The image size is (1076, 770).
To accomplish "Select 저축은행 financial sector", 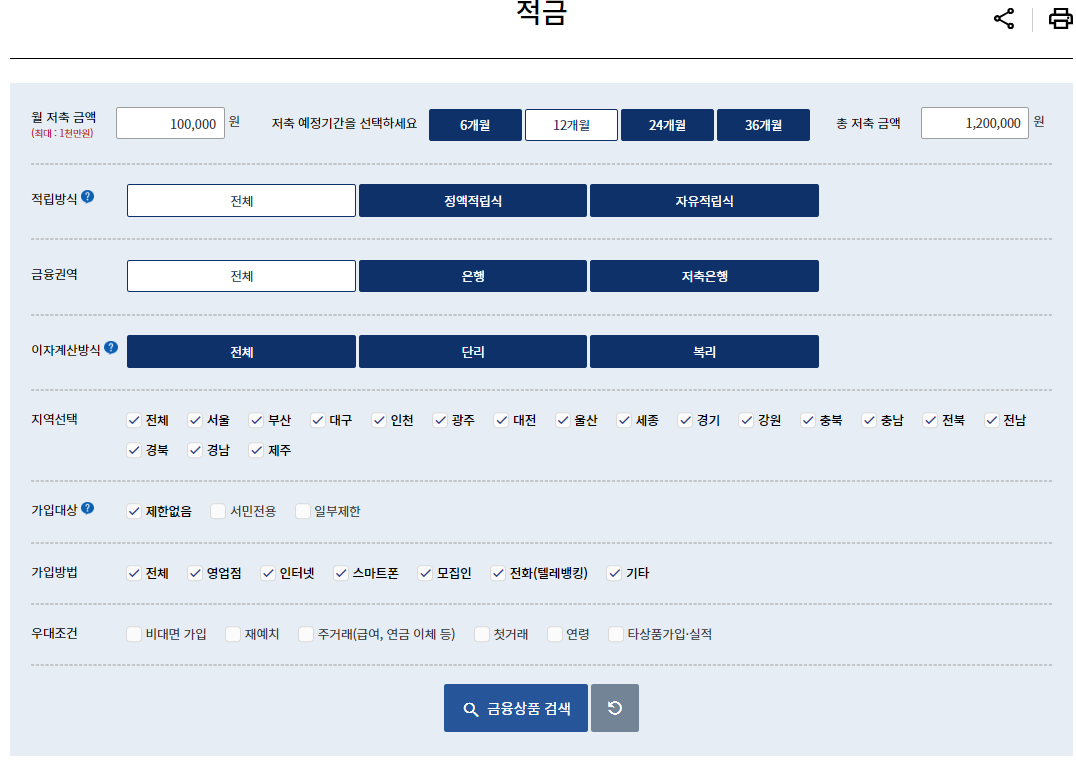I will 704,276.
